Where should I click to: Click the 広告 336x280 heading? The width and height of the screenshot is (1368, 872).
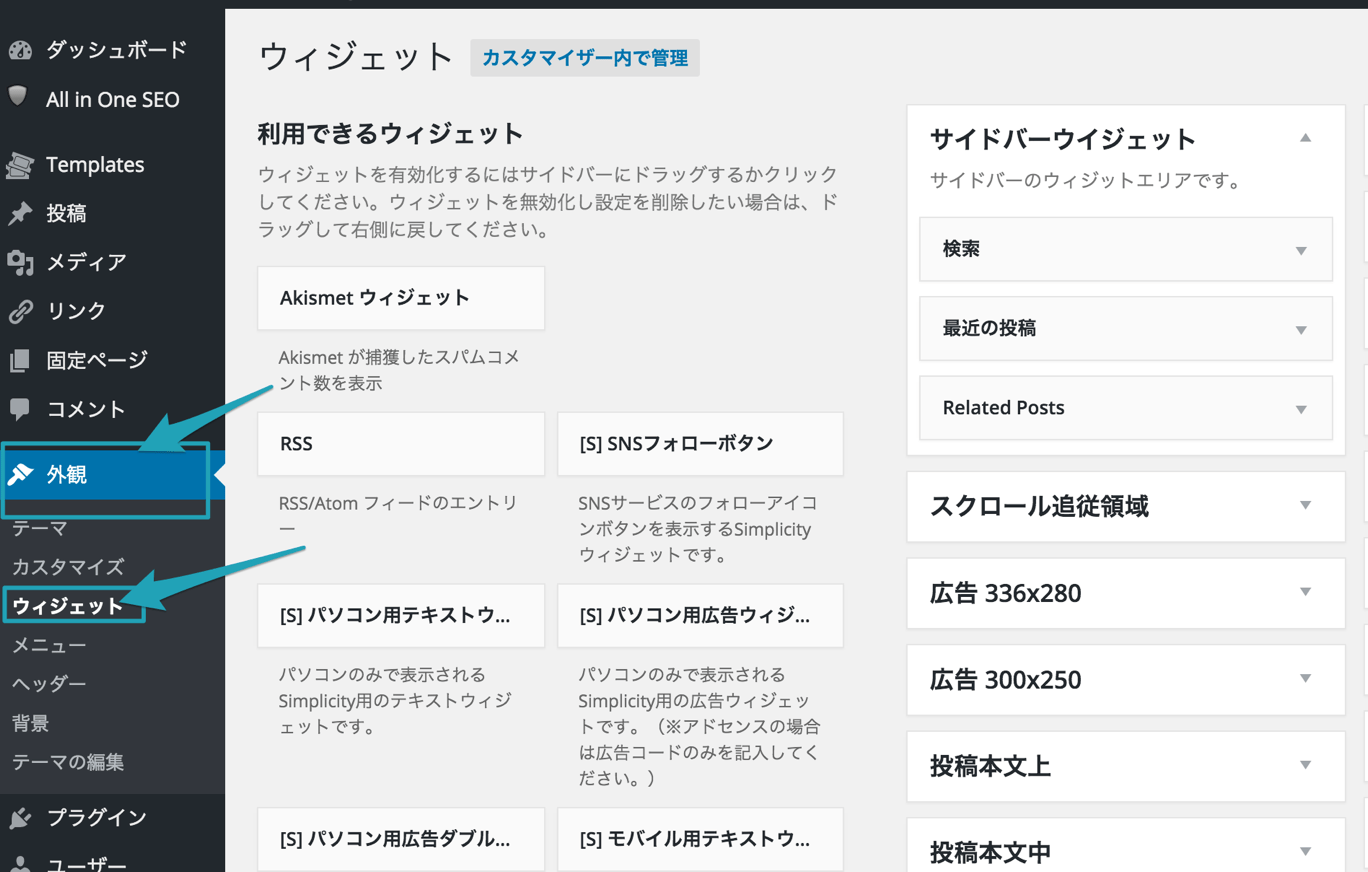click(1006, 593)
